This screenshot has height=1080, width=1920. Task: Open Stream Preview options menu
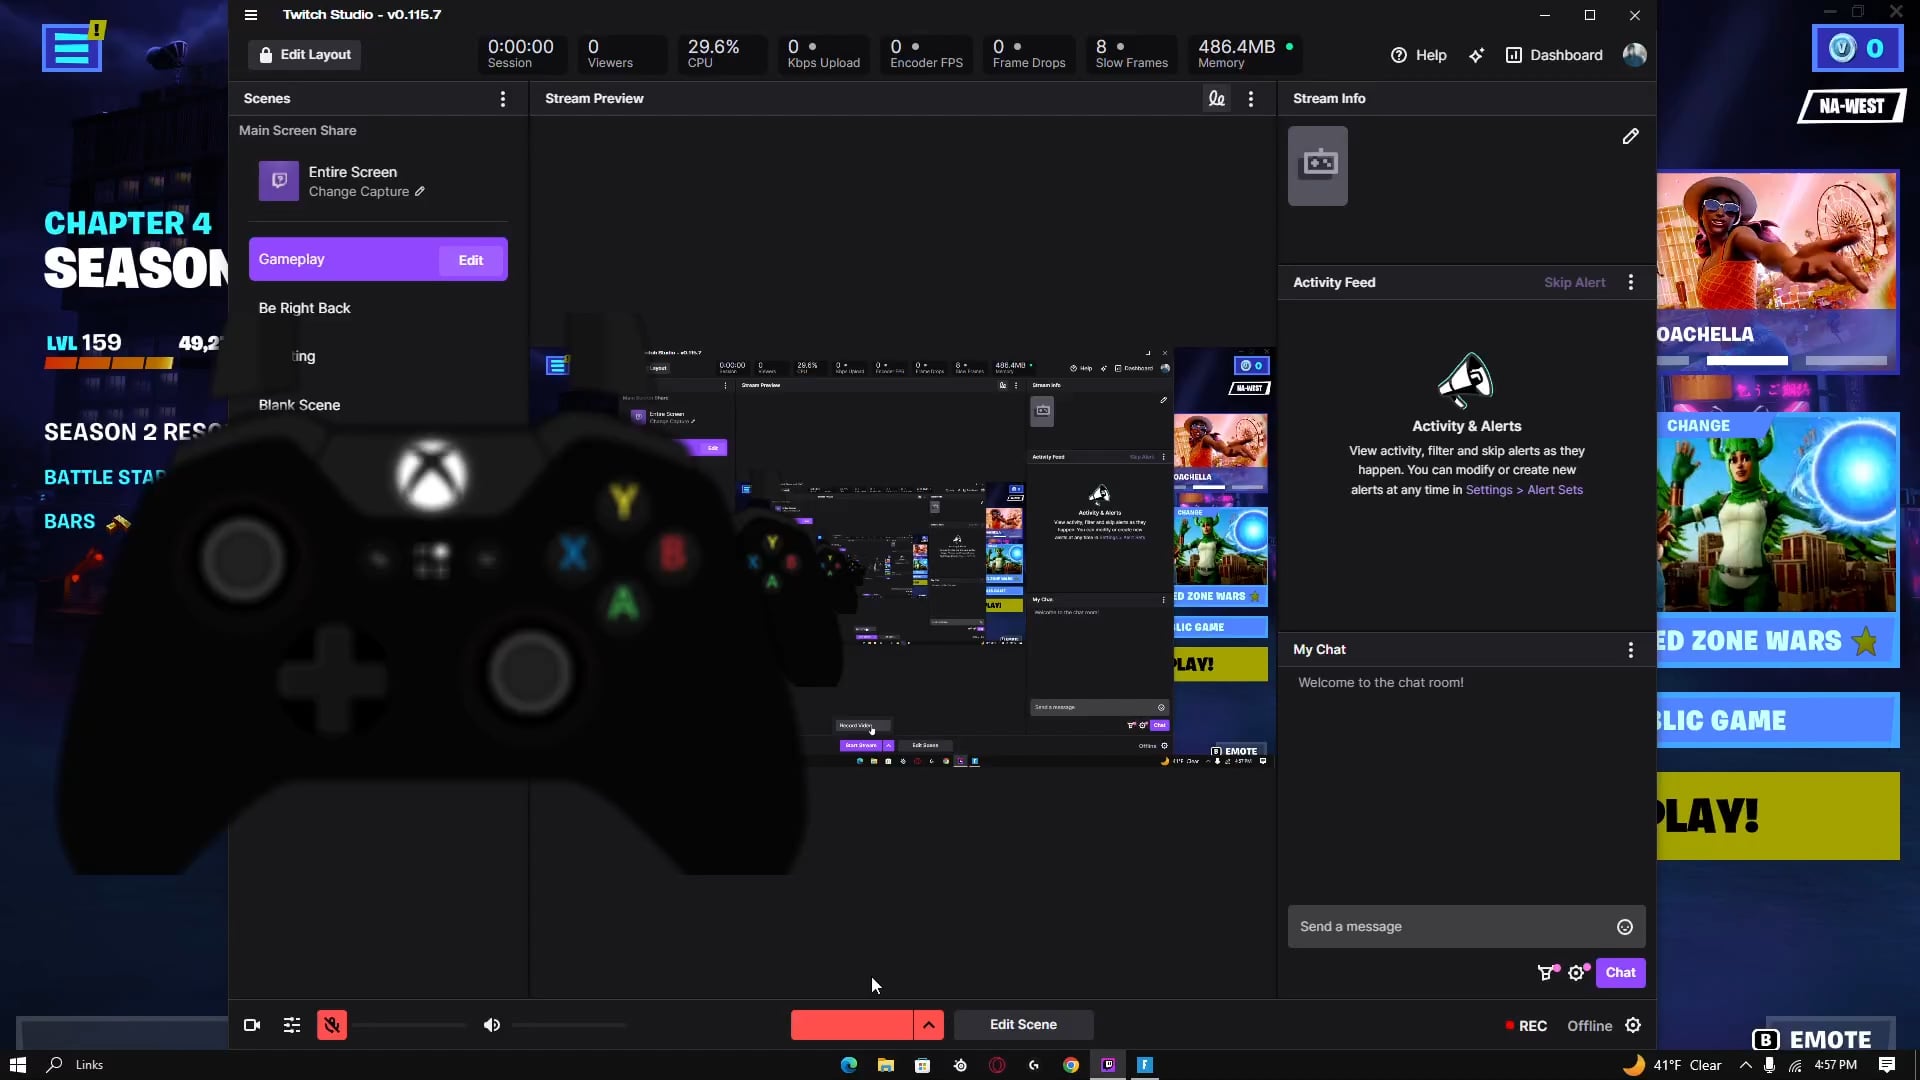pyautogui.click(x=1251, y=99)
